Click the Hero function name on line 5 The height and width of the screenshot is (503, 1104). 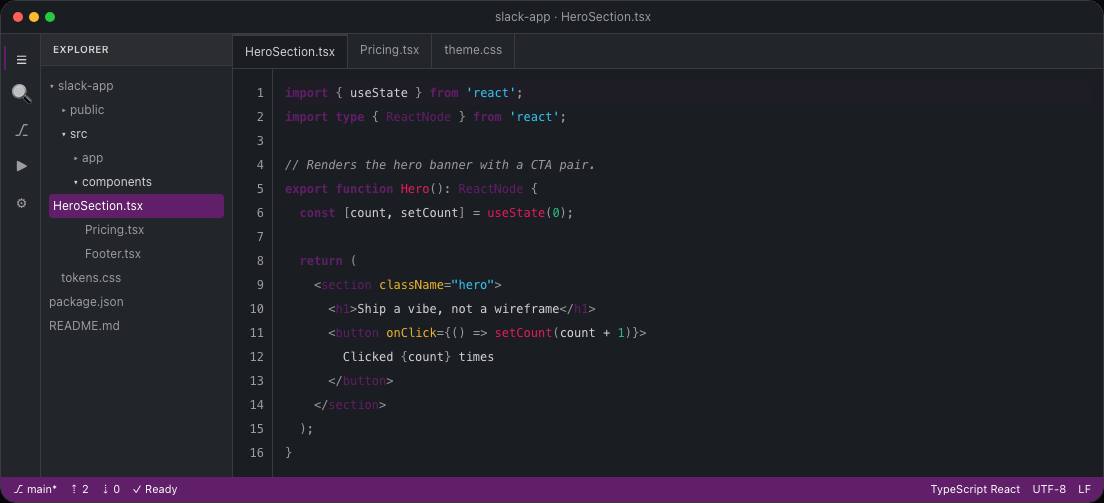[x=415, y=189]
